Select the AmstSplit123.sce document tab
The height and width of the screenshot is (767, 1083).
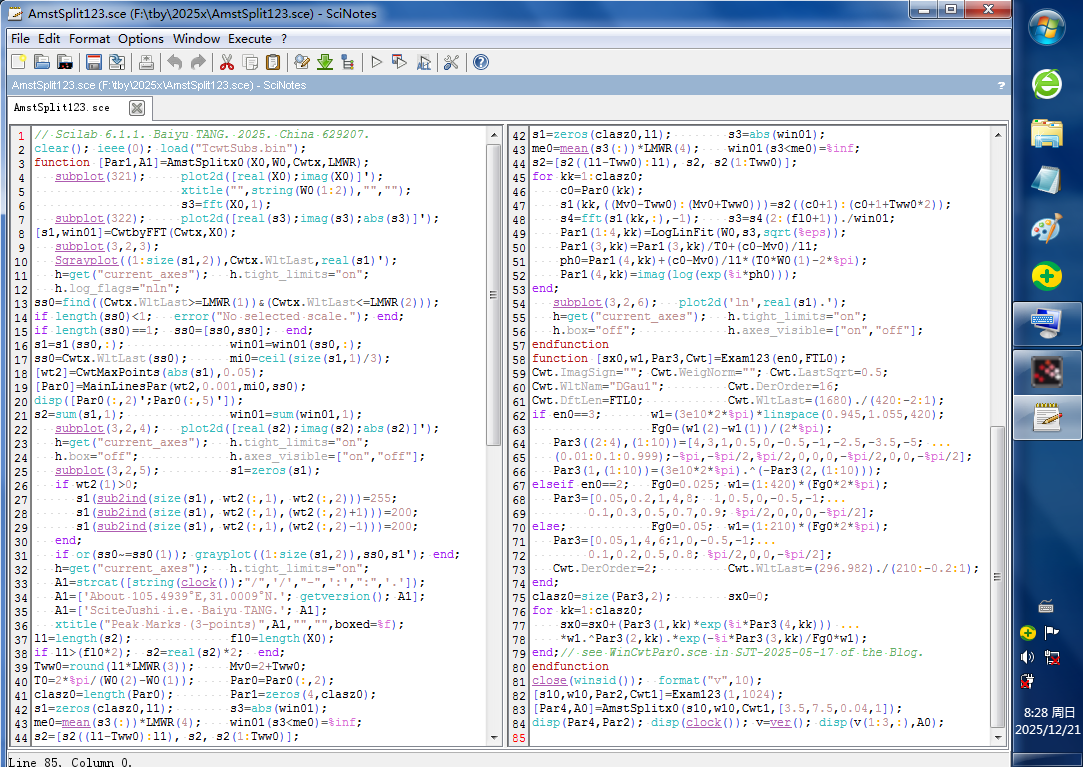click(62, 107)
